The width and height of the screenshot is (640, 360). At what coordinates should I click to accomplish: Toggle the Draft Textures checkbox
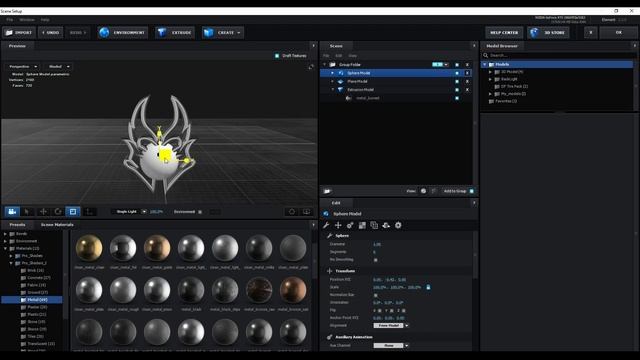[277, 56]
